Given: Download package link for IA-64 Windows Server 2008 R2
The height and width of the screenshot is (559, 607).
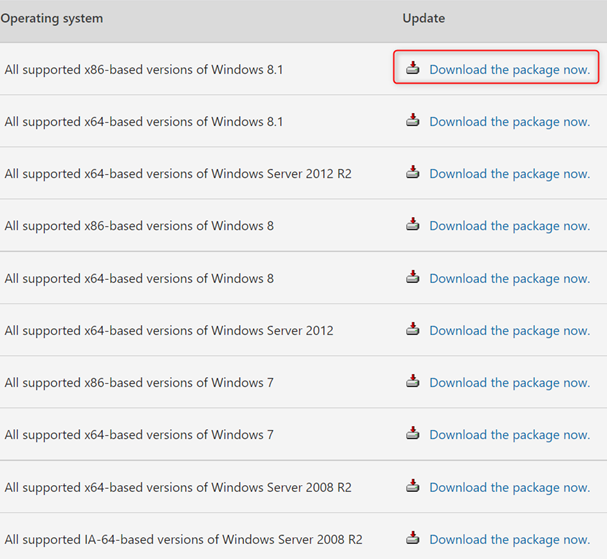Looking at the screenshot, I should [509, 540].
